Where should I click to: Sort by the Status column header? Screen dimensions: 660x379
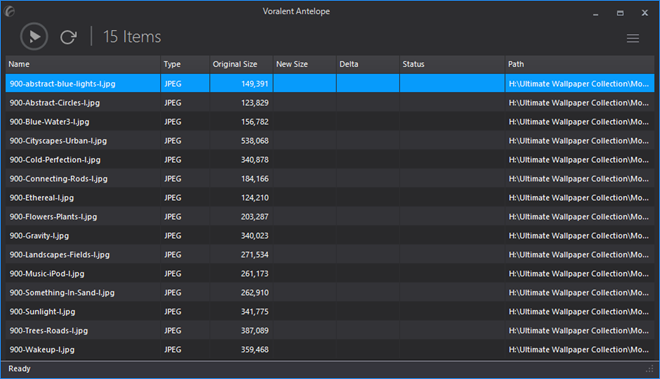coord(452,64)
